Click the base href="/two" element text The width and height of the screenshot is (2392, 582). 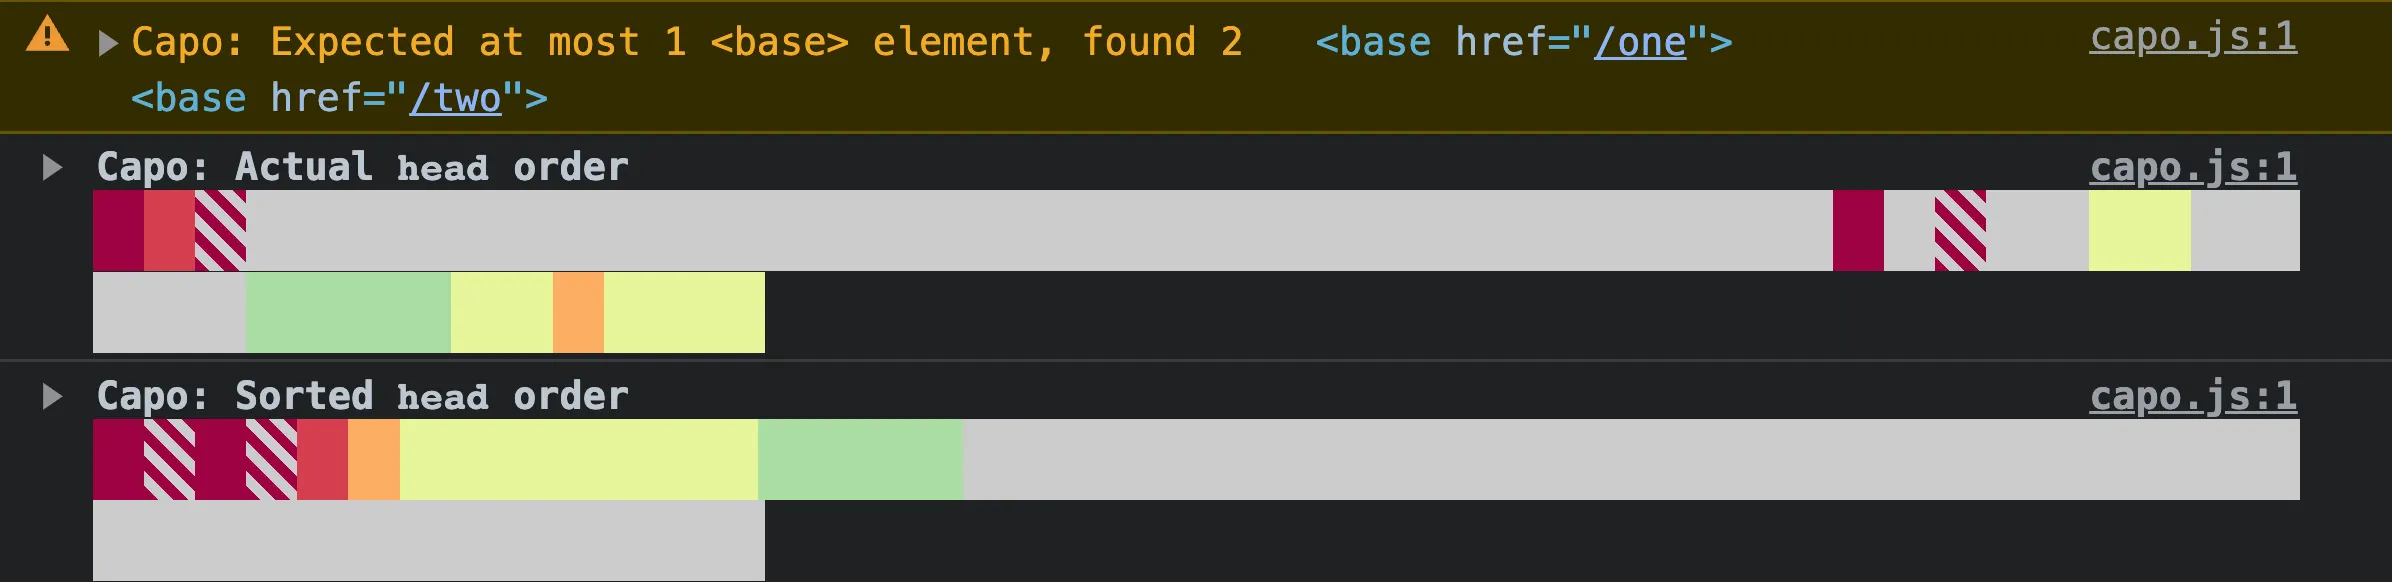340,98
